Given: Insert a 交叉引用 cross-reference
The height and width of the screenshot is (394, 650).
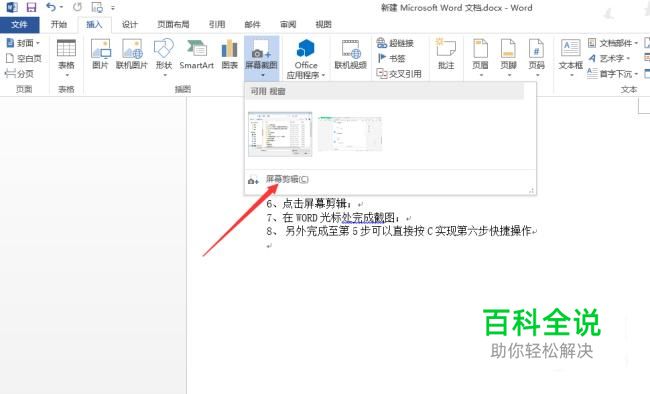Looking at the screenshot, I should pyautogui.click(x=399, y=74).
